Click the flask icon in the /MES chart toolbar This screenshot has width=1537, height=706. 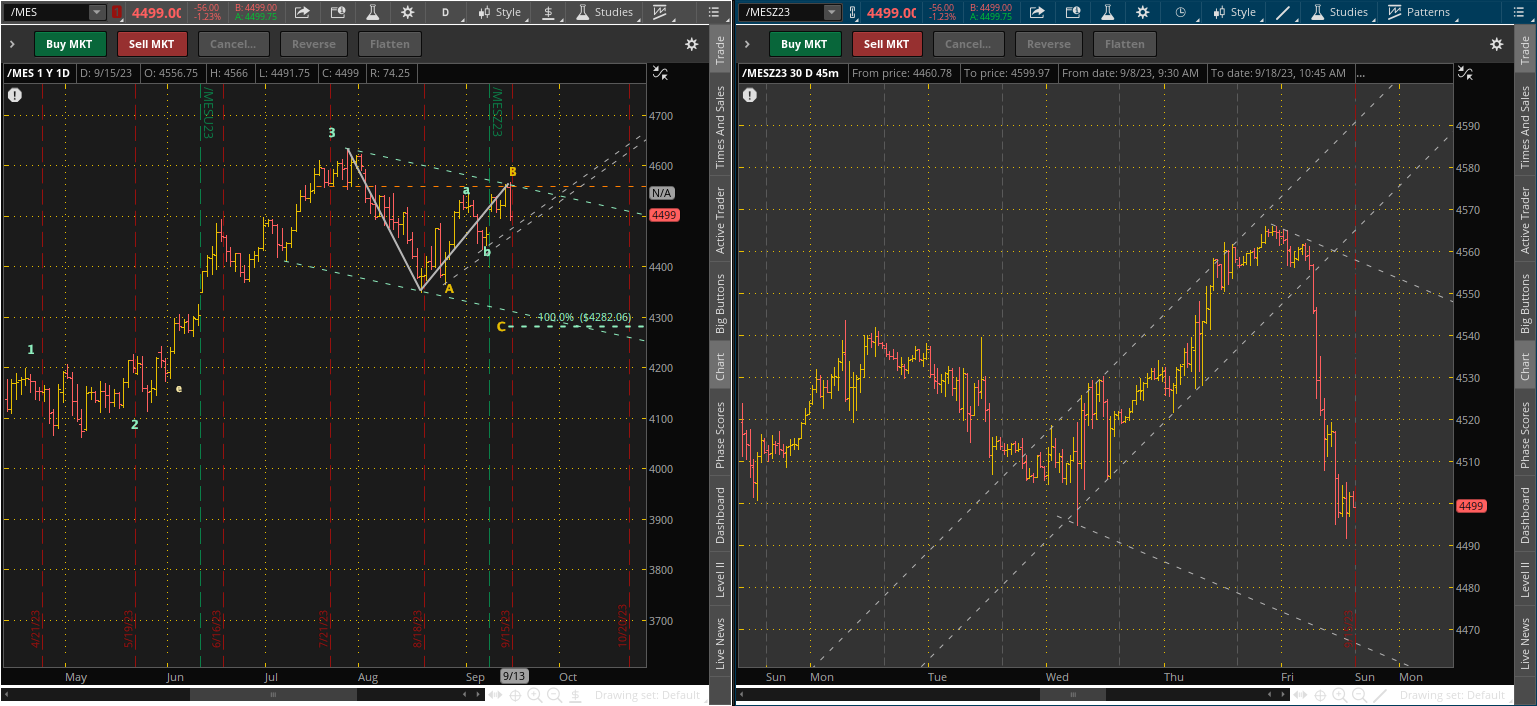coord(372,12)
